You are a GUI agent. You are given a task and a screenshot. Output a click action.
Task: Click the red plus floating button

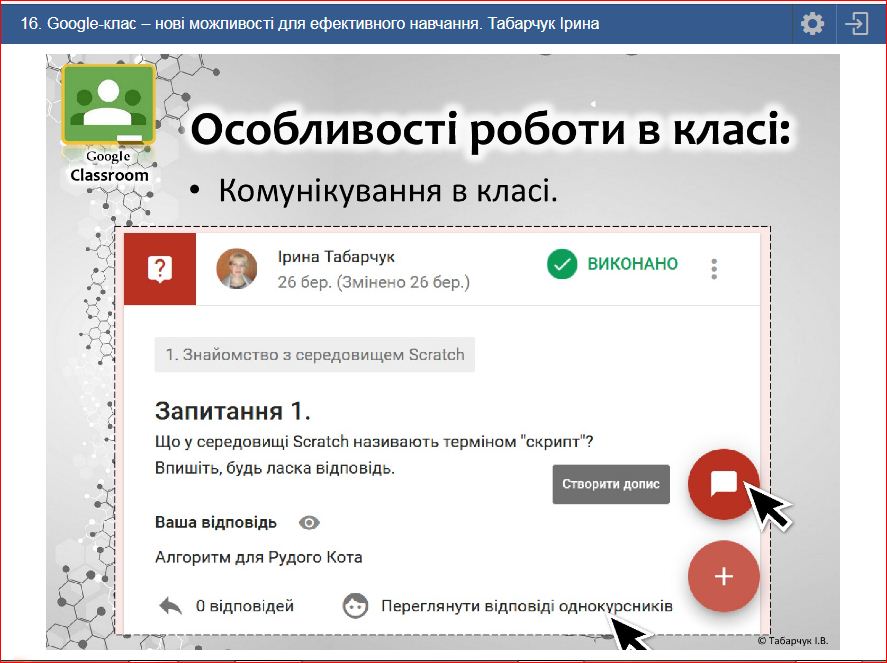724,576
